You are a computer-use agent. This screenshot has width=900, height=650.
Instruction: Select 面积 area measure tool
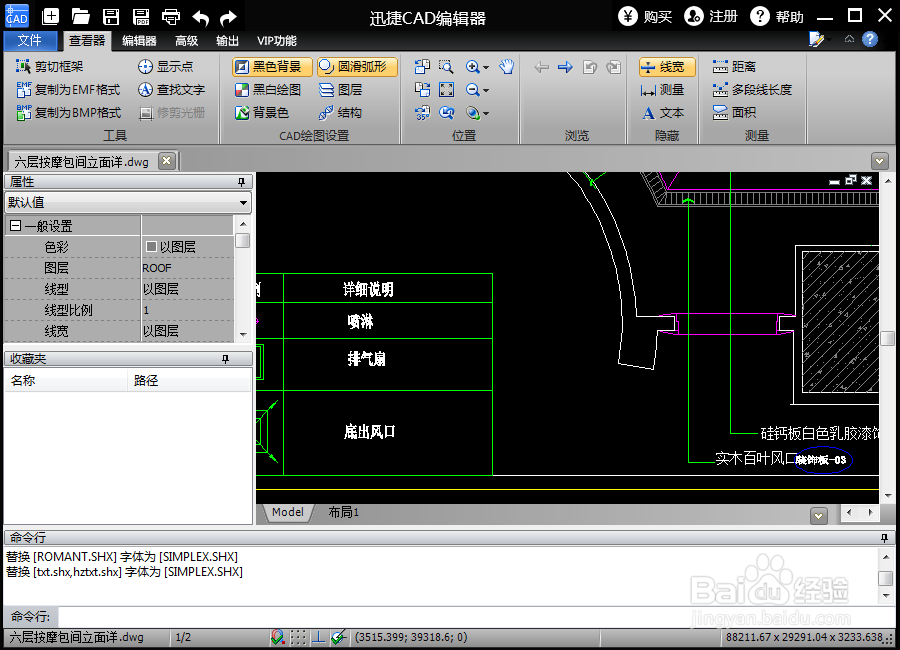[x=734, y=113]
